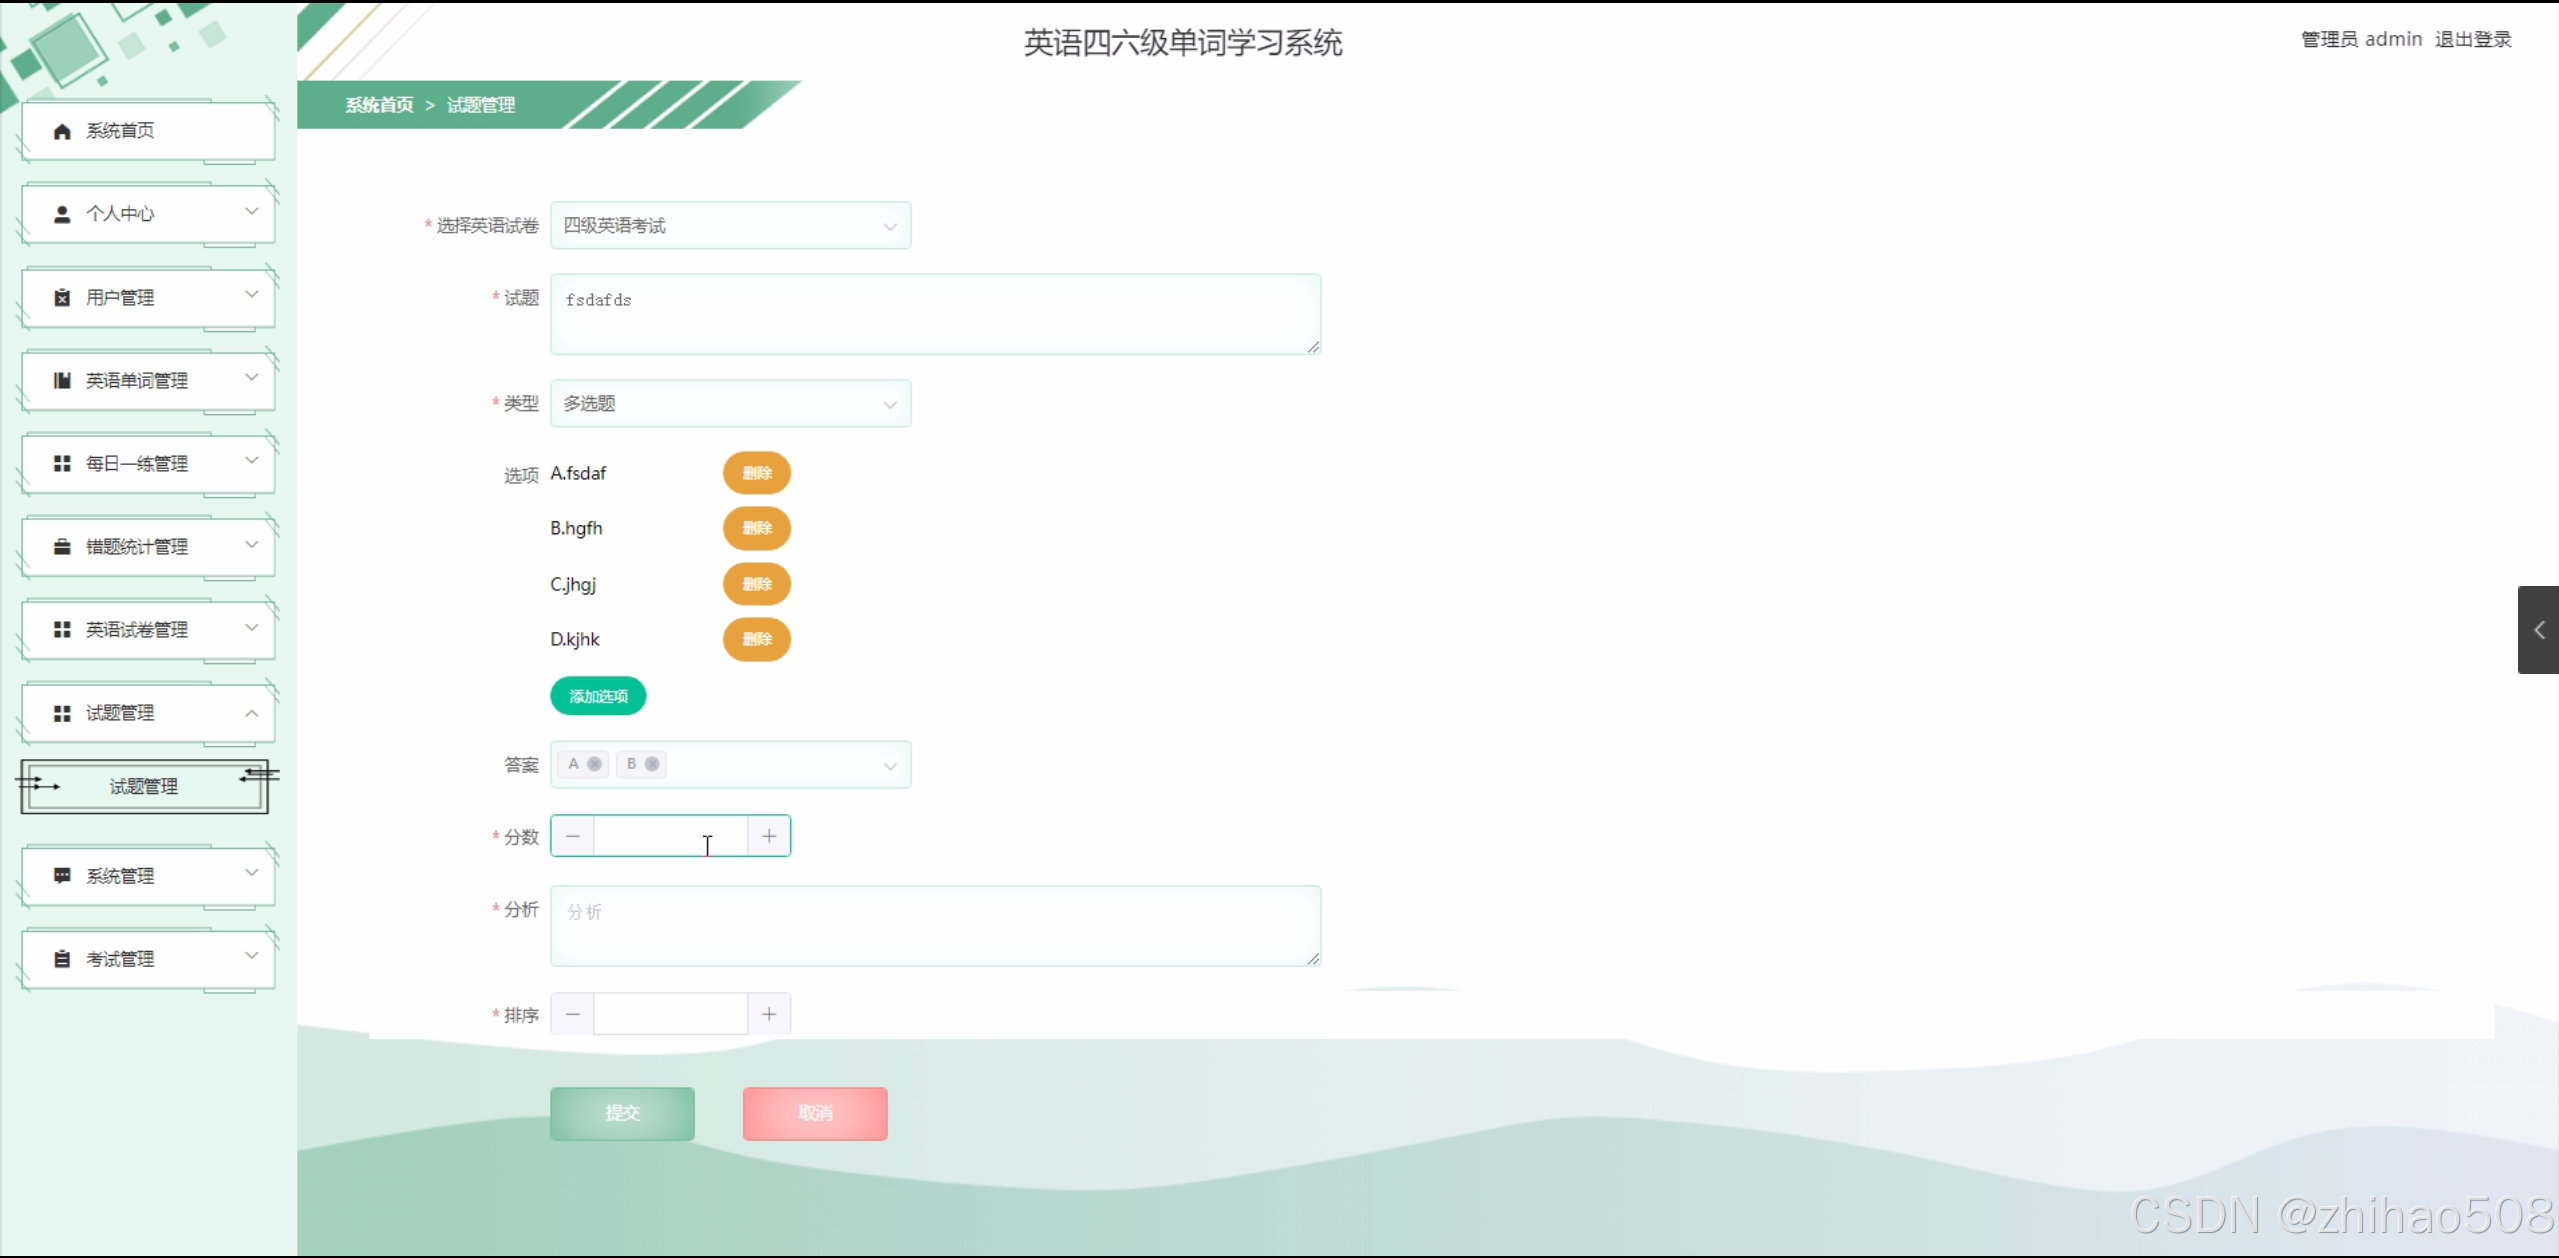The width and height of the screenshot is (2559, 1258).
Task: Click the 个人中心 person icon
Action: [x=61, y=213]
